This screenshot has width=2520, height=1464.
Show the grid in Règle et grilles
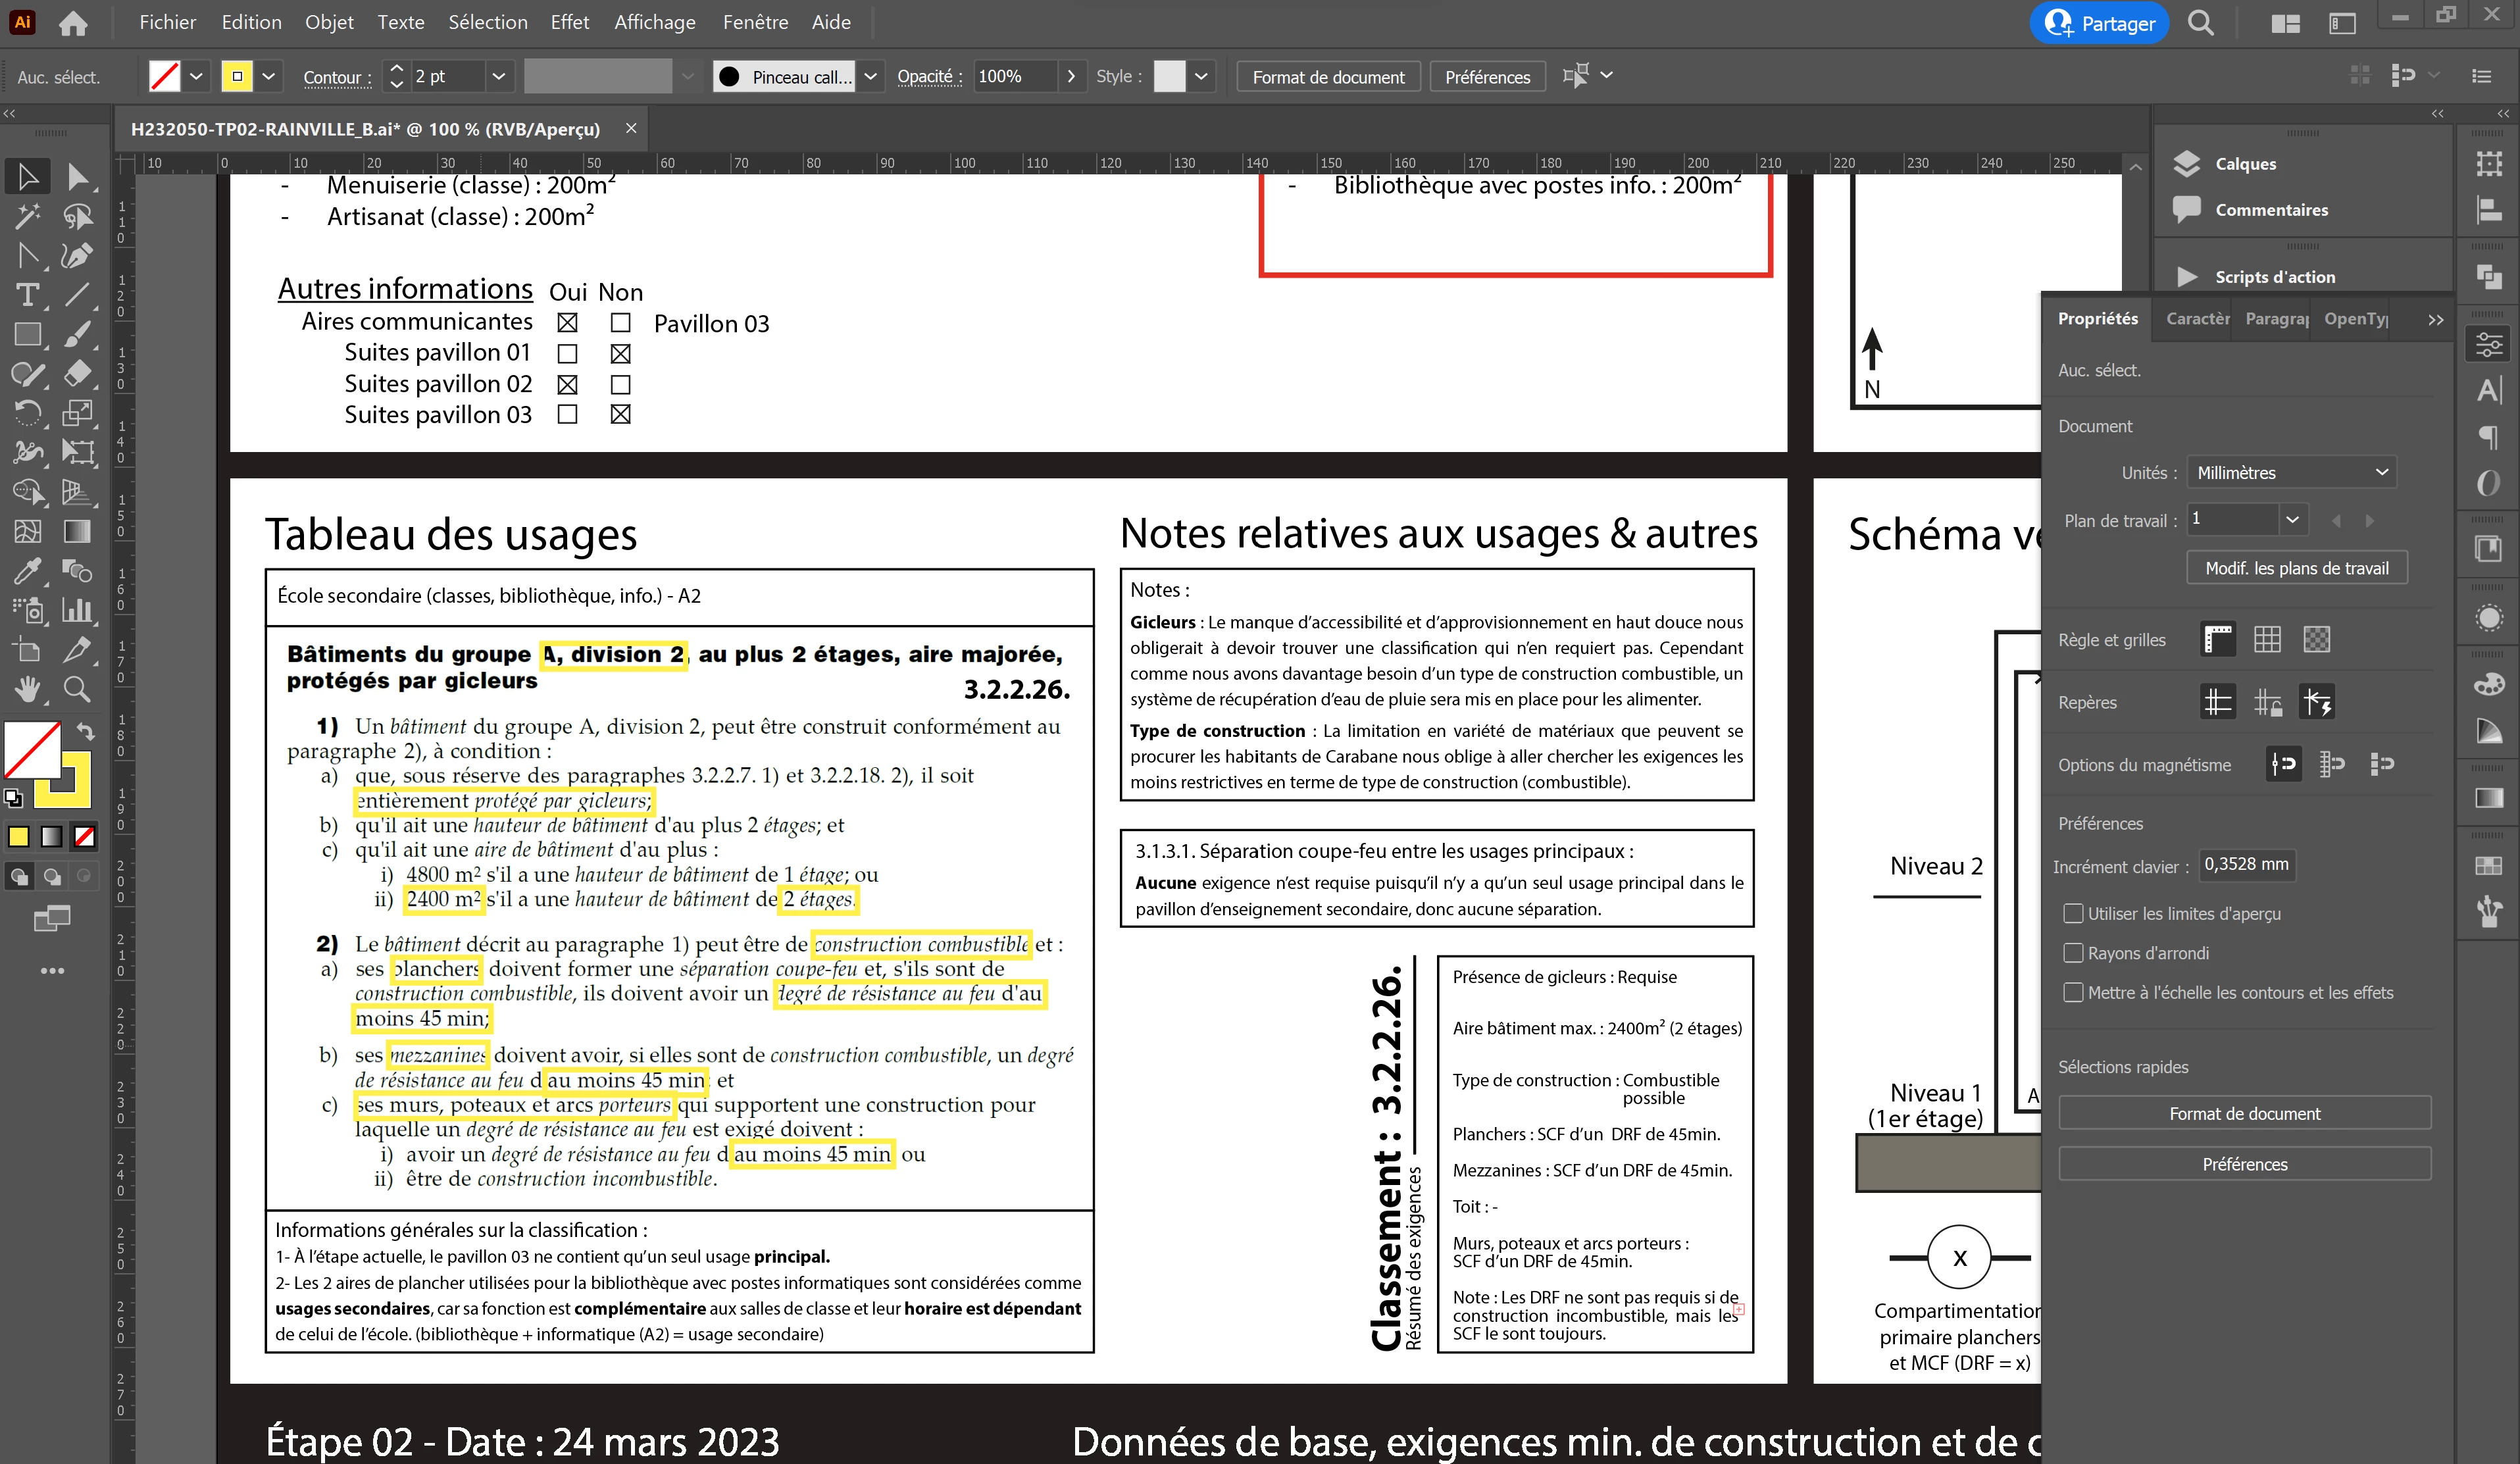click(x=2267, y=639)
